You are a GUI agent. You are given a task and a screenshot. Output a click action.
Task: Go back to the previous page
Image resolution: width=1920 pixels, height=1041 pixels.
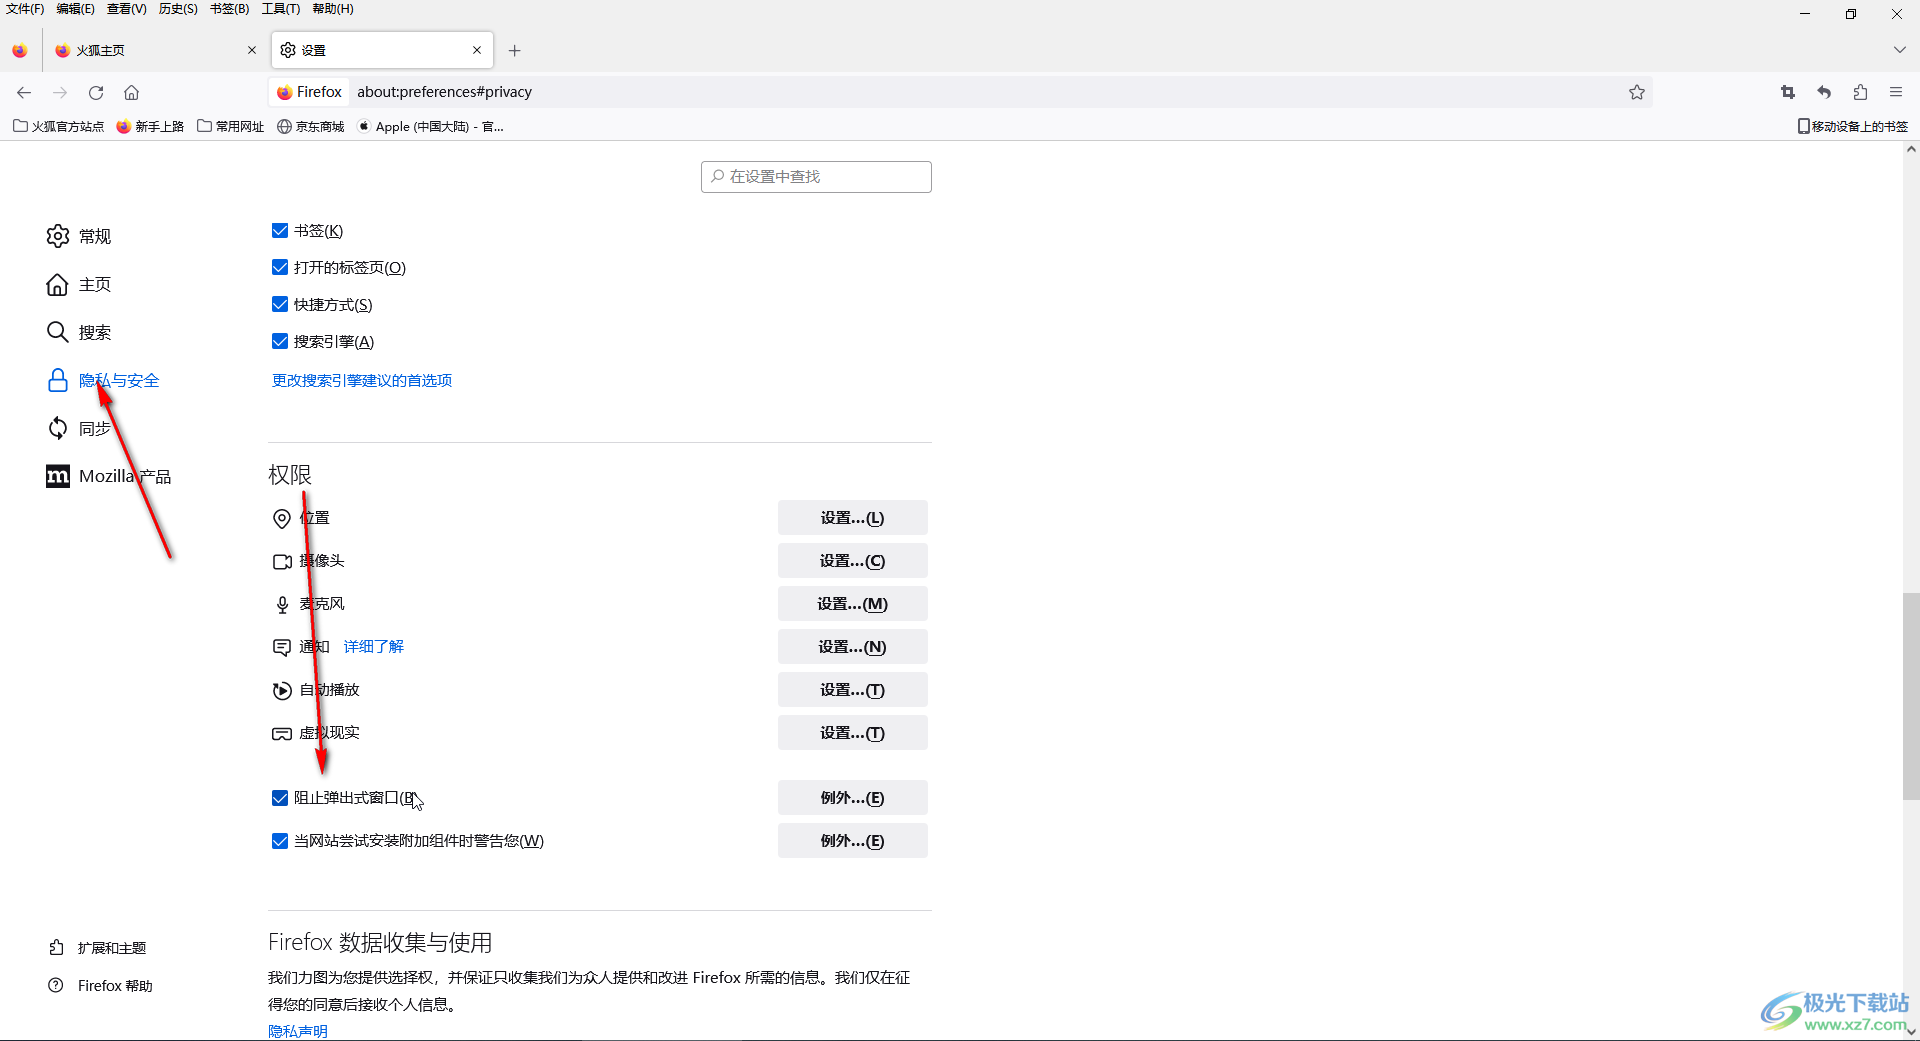pyautogui.click(x=24, y=92)
